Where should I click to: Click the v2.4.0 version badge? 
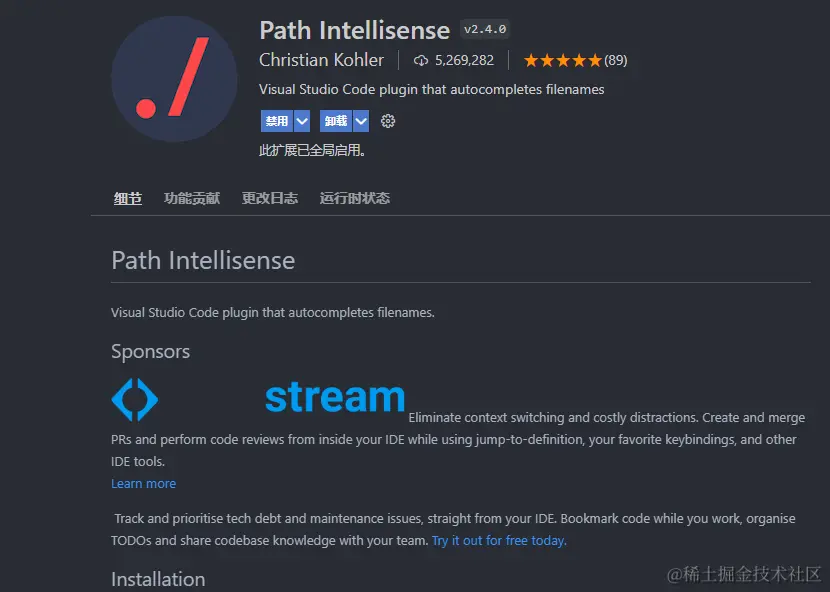[485, 30]
